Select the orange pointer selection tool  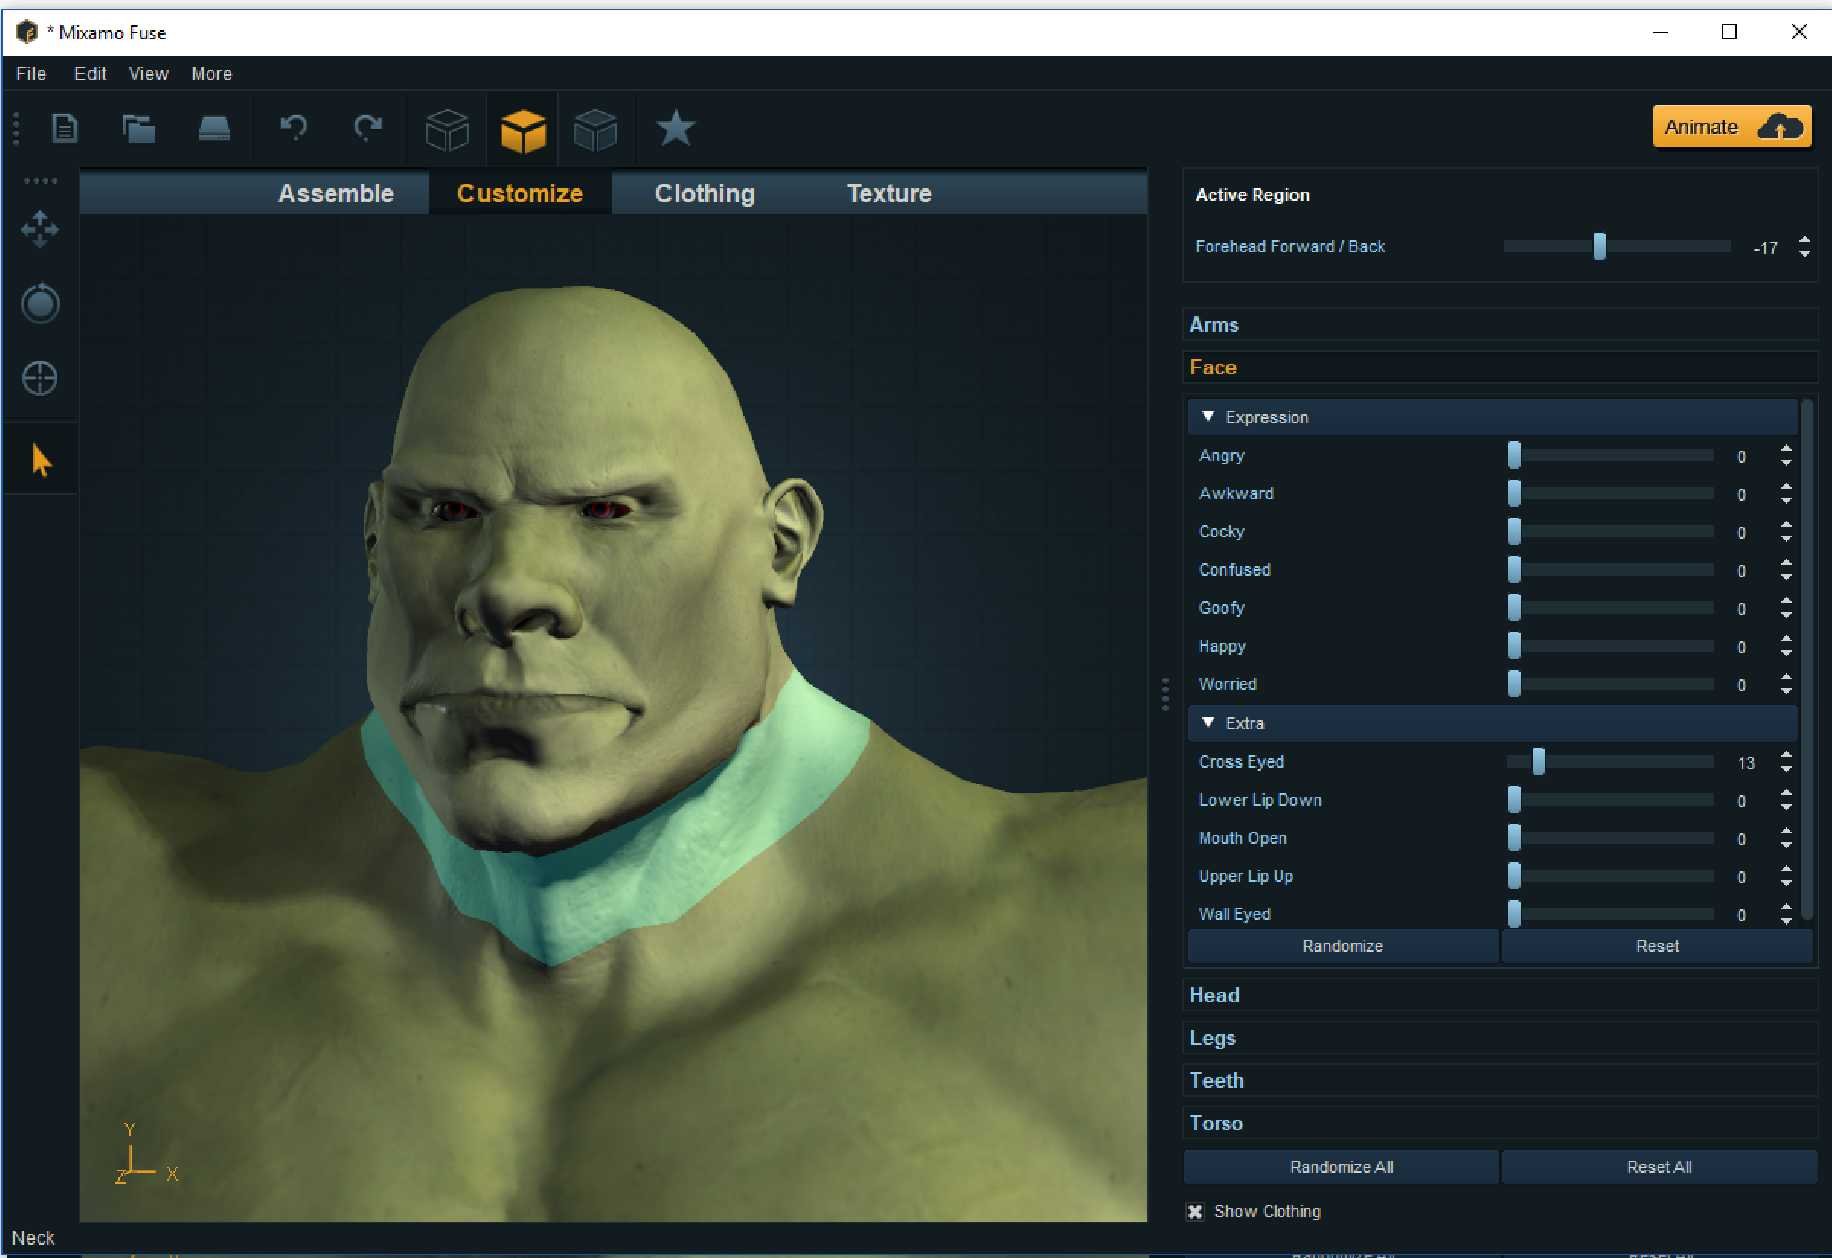coord(41,460)
